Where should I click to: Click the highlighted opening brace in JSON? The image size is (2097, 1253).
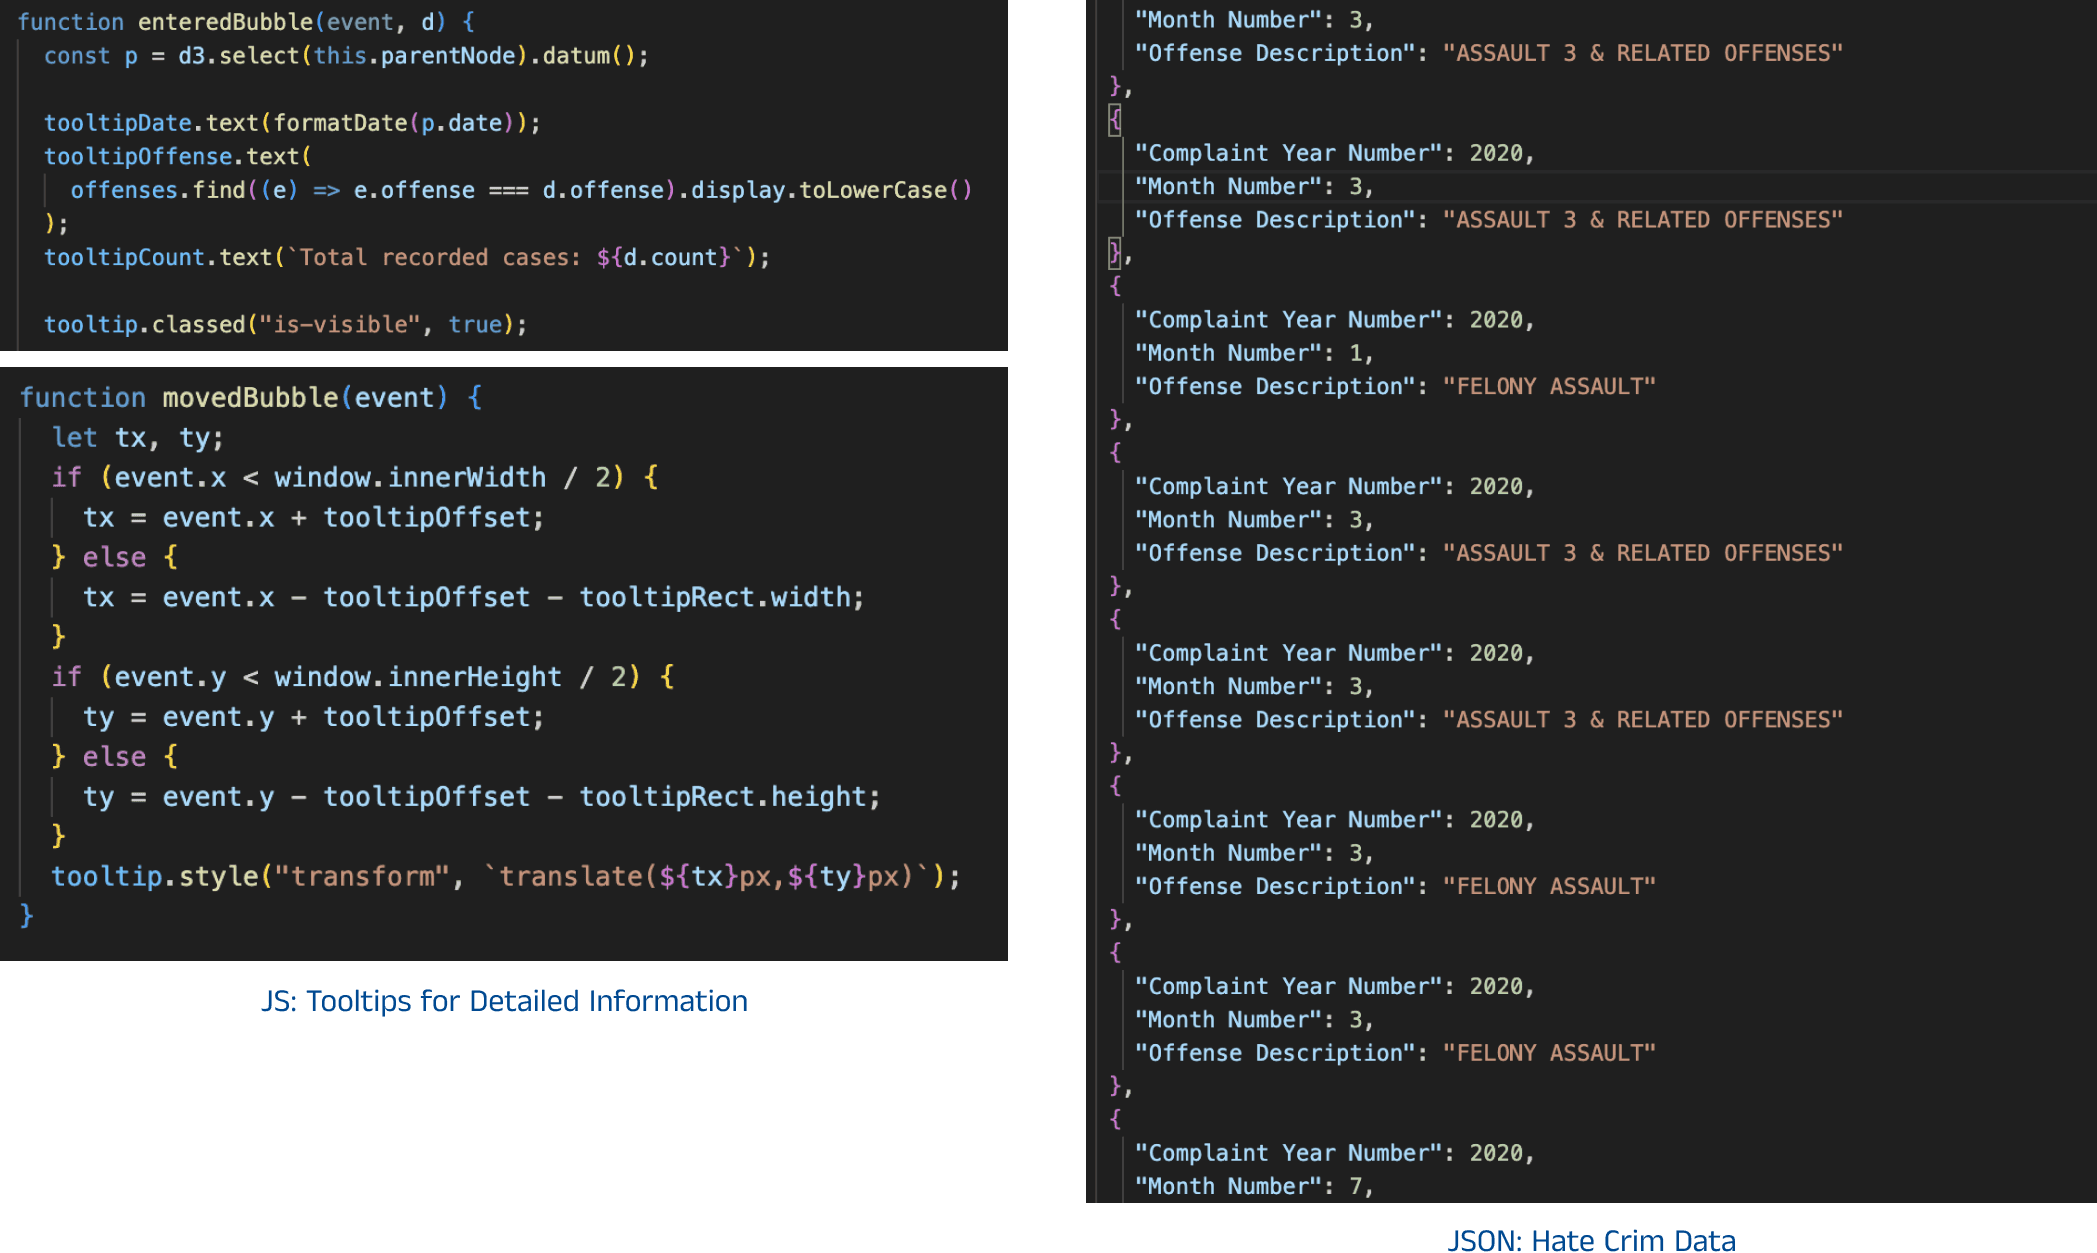tap(1115, 120)
